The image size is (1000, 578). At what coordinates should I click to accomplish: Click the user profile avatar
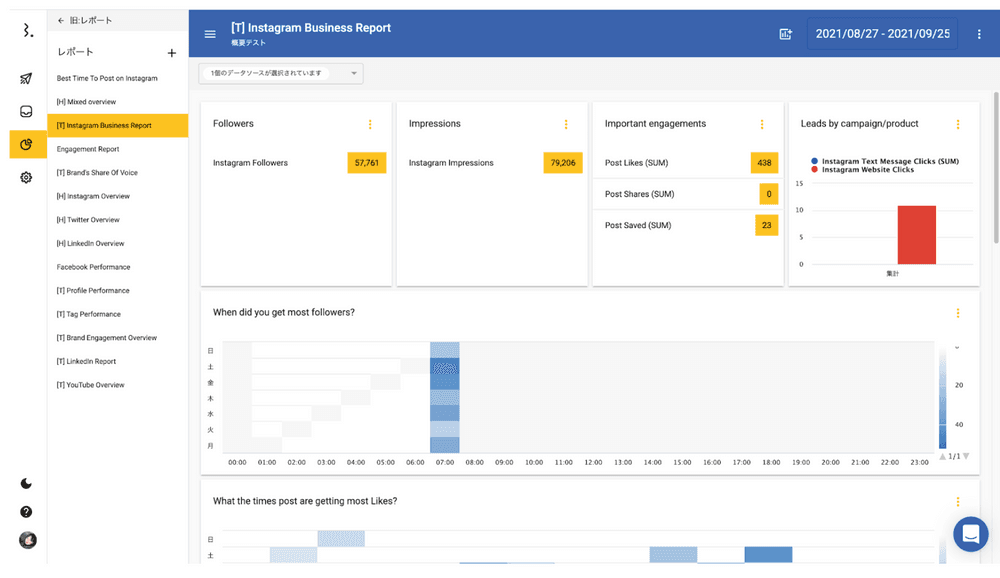click(28, 541)
